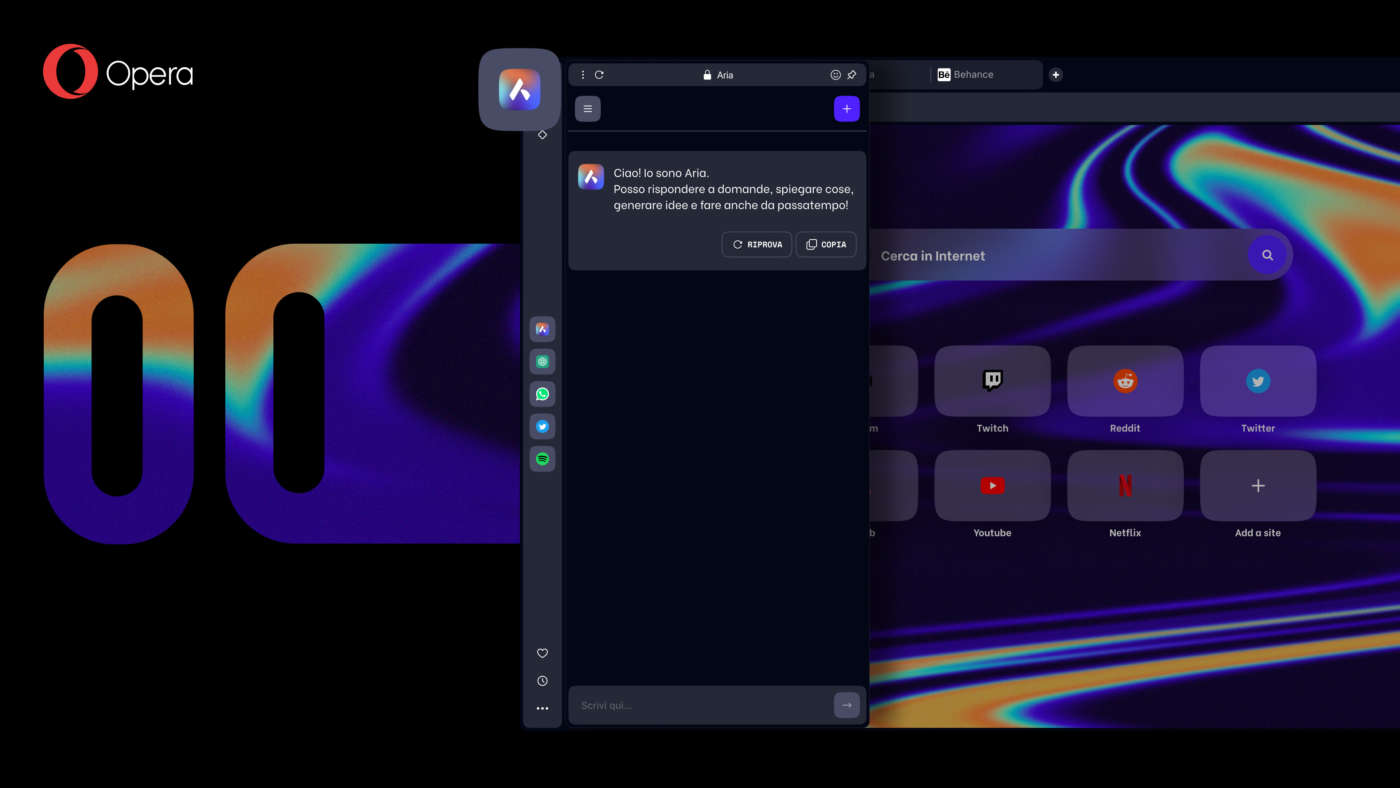Open the Netflix speed dial shortcut
The width and height of the screenshot is (1400, 788).
(1124, 485)
